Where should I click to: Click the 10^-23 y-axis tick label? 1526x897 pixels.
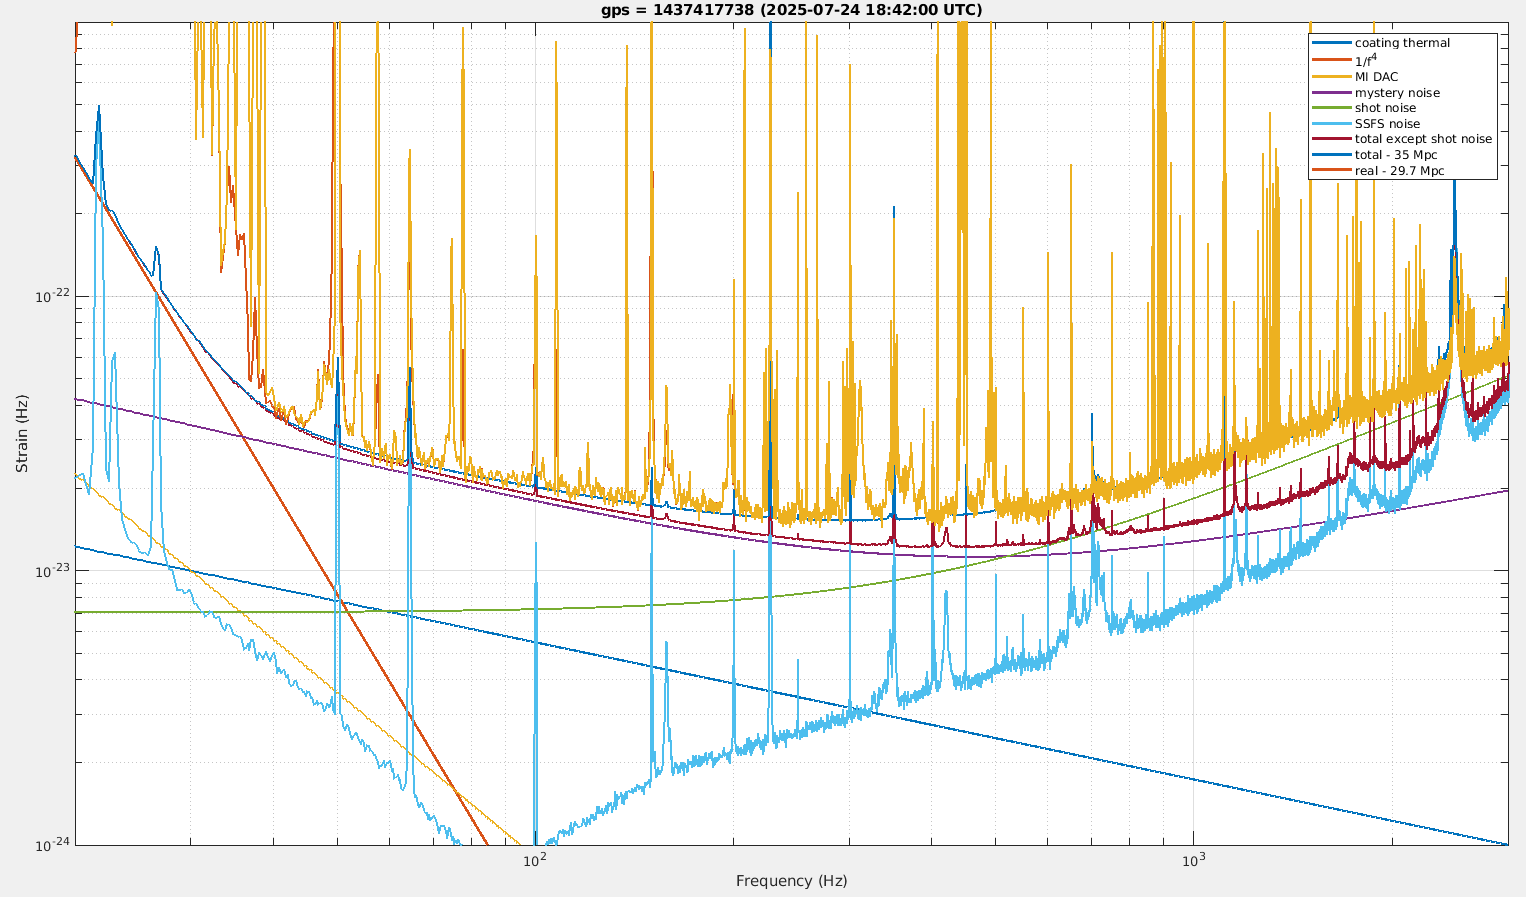point(52,570)
